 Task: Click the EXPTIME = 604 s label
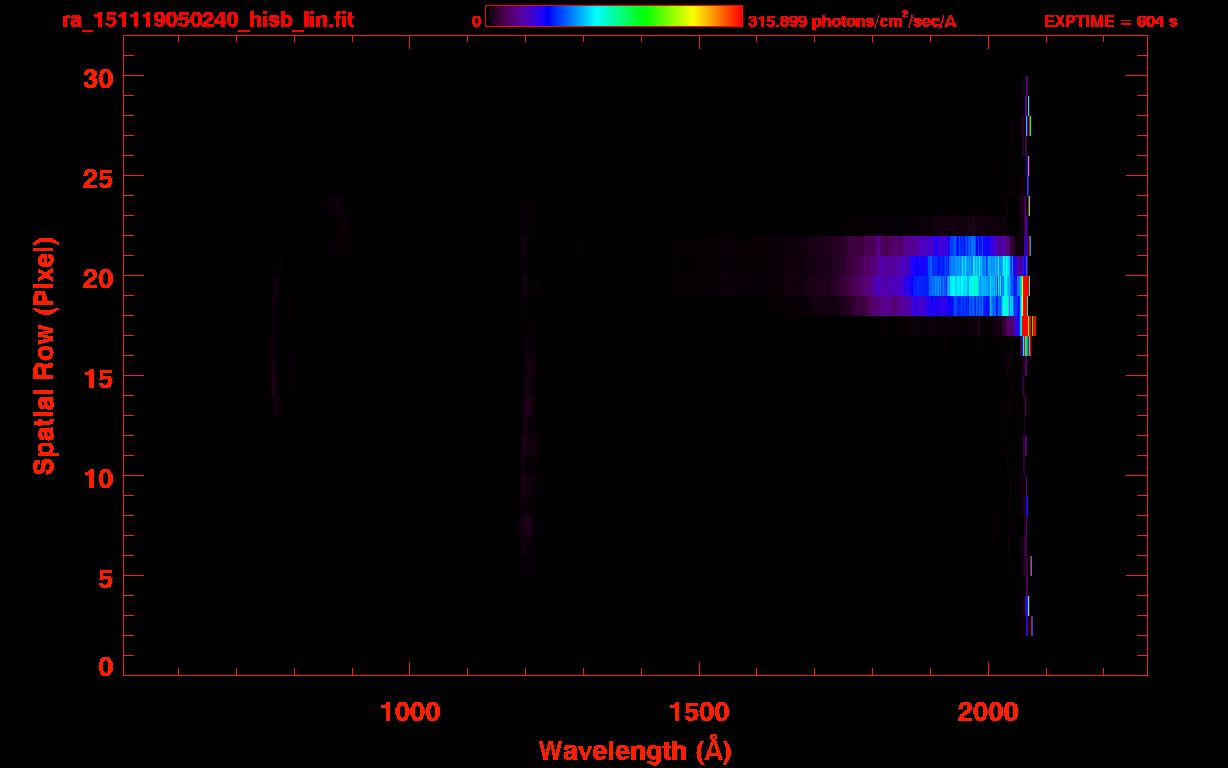(1110, 21)
